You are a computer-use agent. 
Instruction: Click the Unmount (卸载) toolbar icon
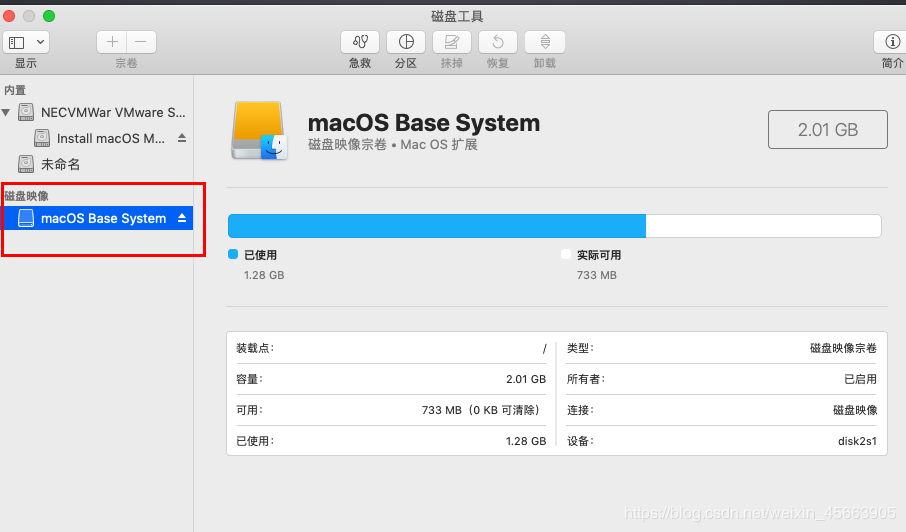(x=545, y=42)
